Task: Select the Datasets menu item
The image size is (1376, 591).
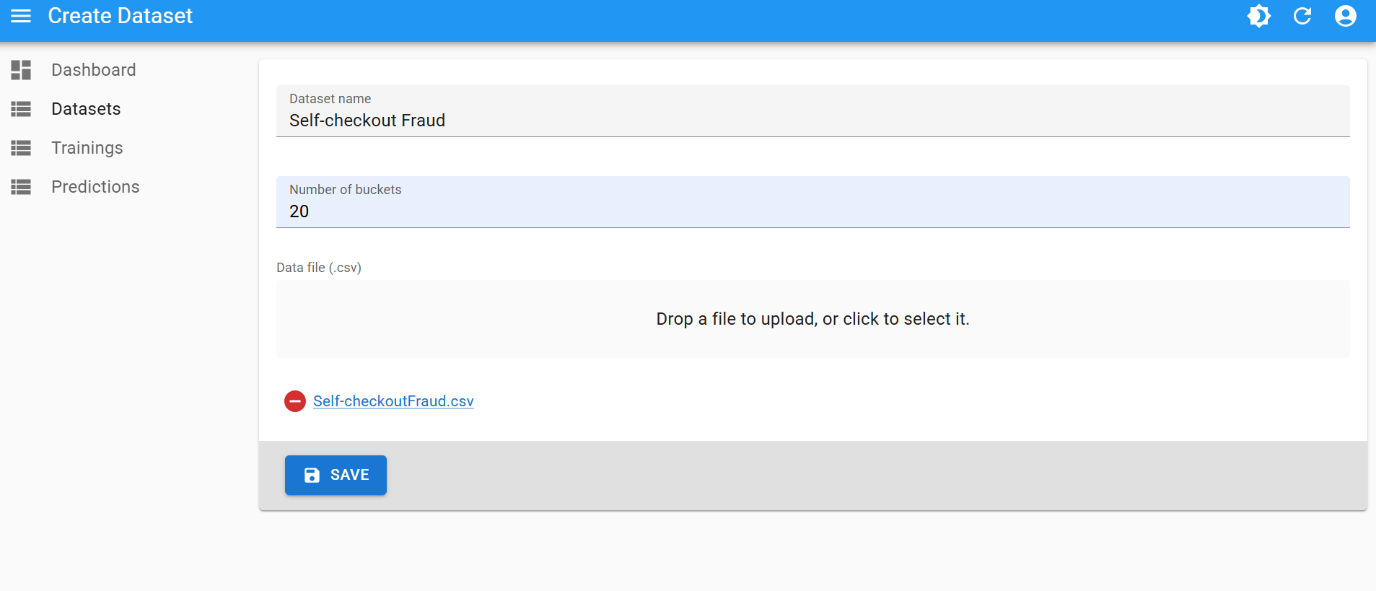Action: tap(86, 109)
